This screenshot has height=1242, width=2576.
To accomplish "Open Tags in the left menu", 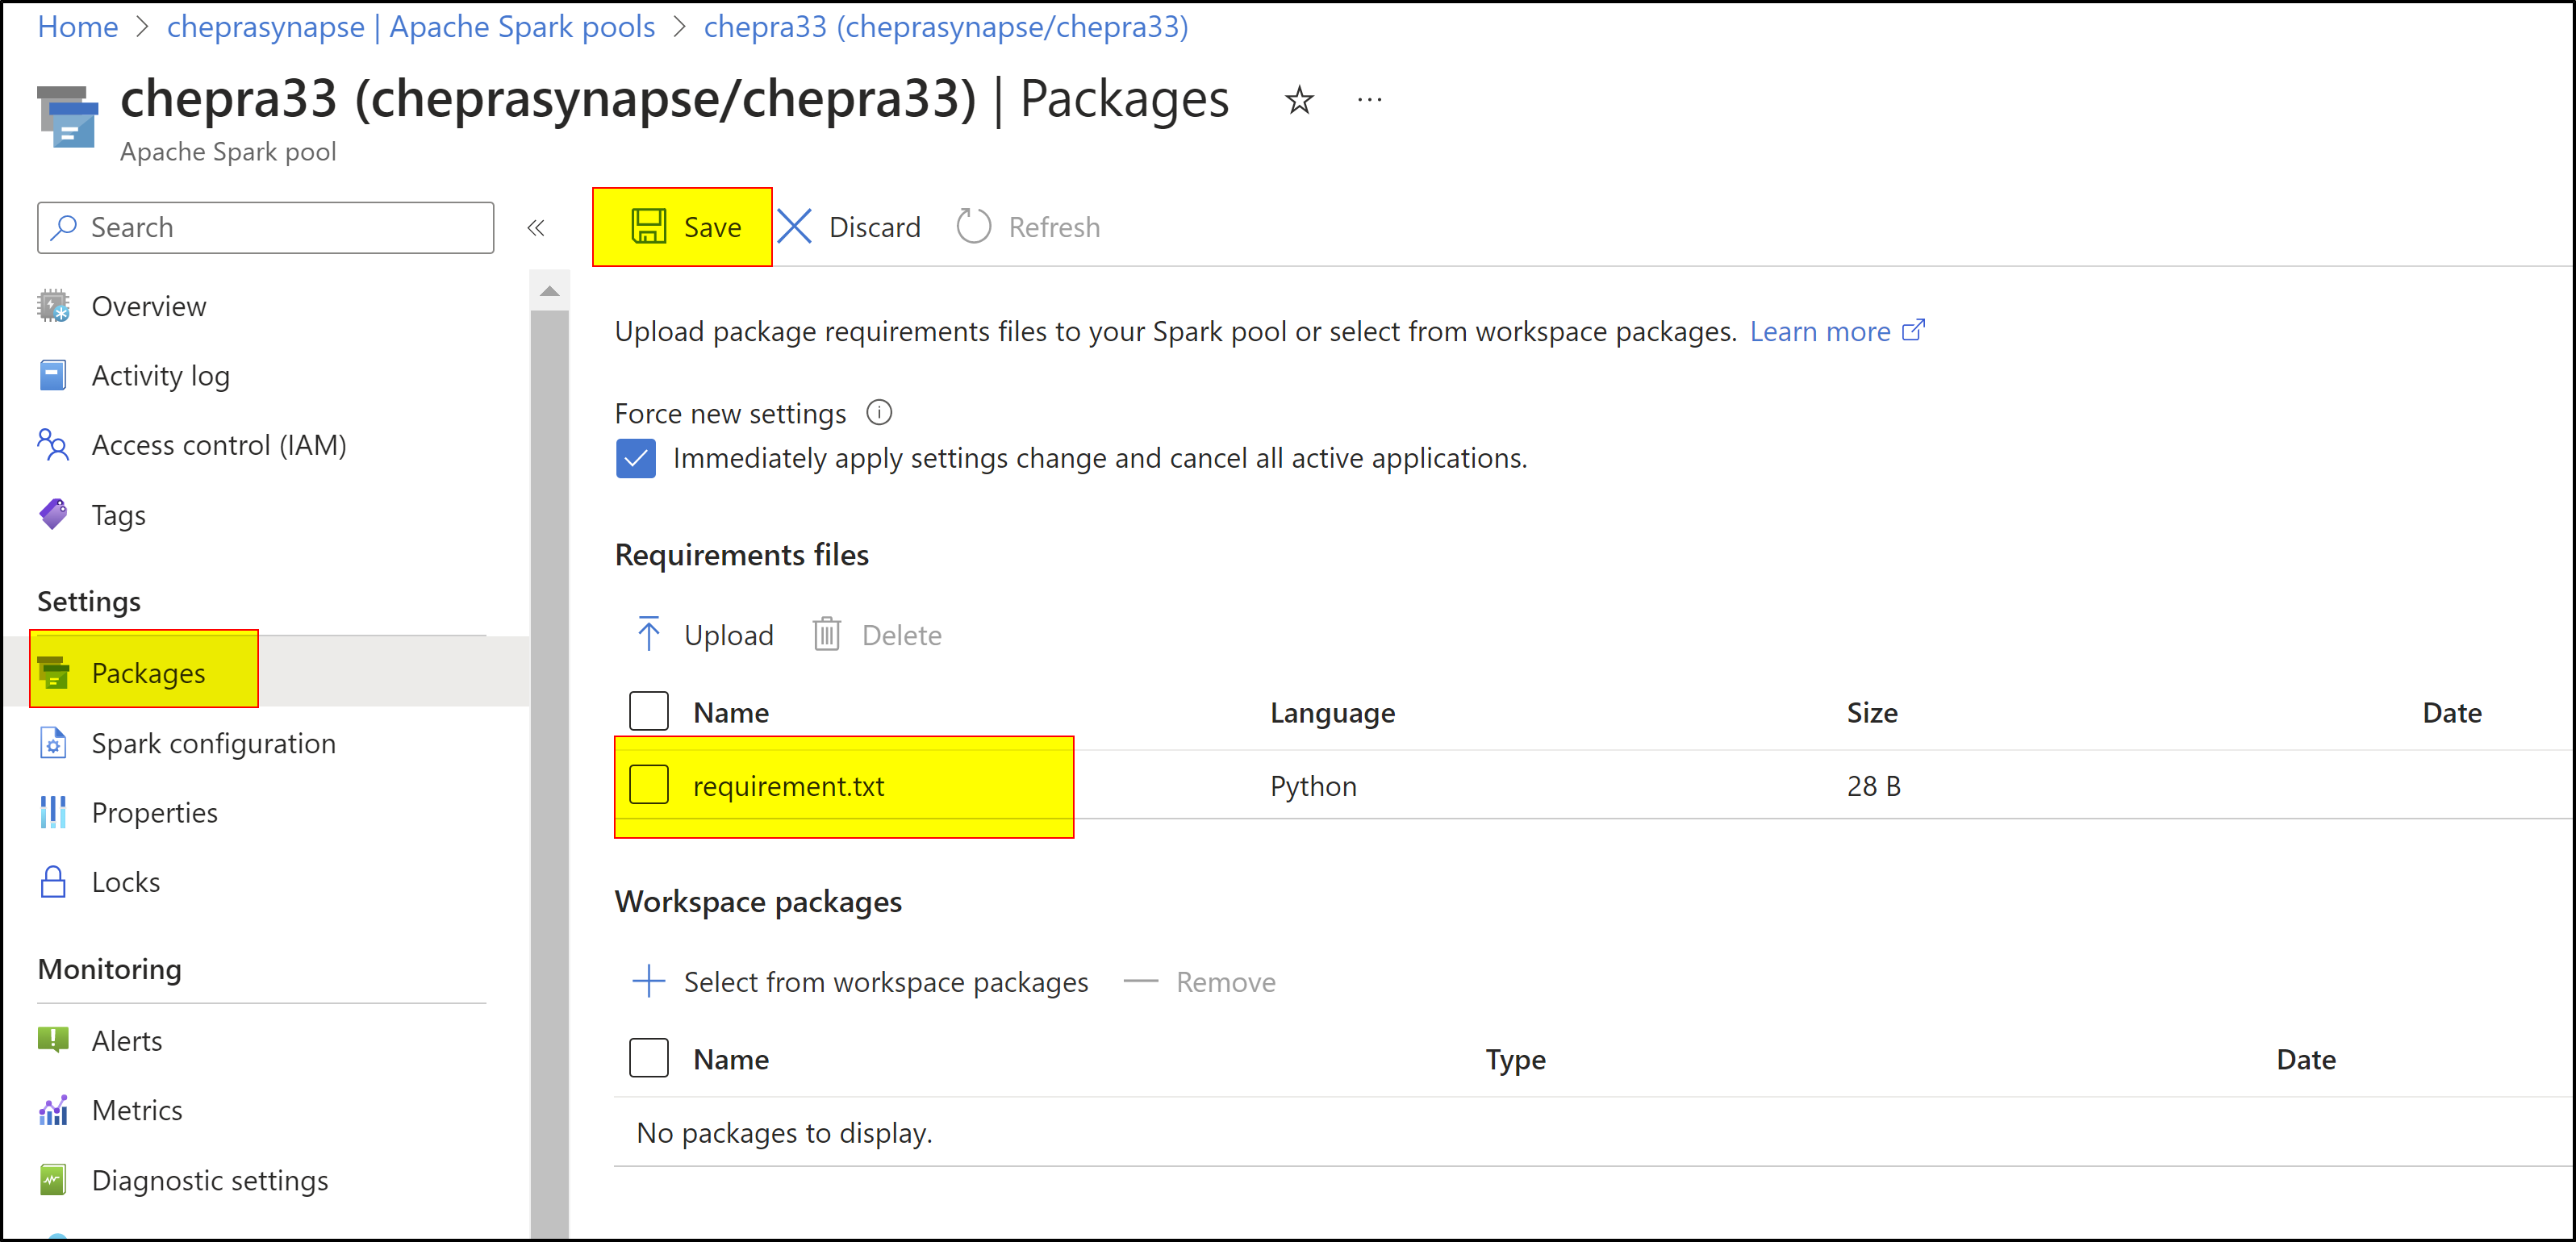I will [x=118, y=515].
